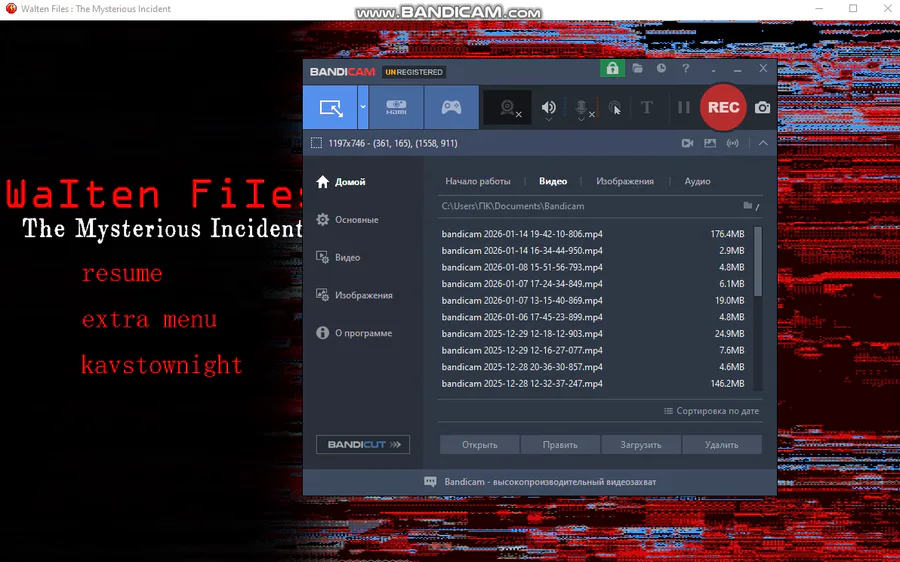Switch to Аудио tab
This screenshot has height=562, width=900.
(697, 181)
